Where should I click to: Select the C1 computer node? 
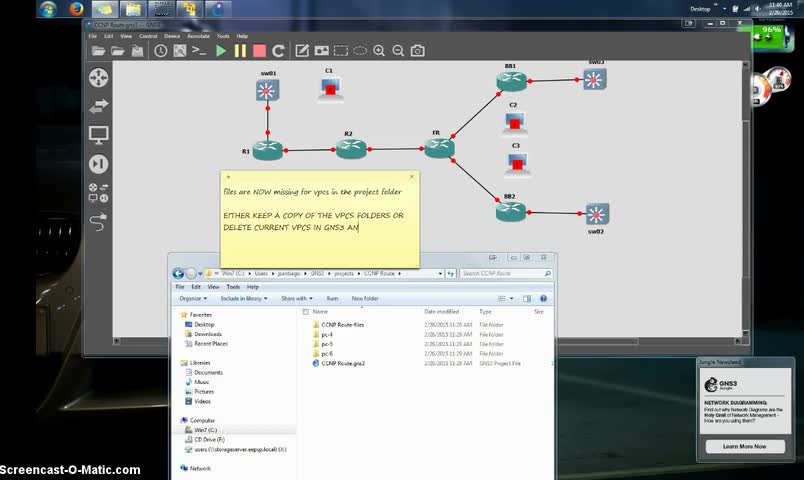[331, 89]
